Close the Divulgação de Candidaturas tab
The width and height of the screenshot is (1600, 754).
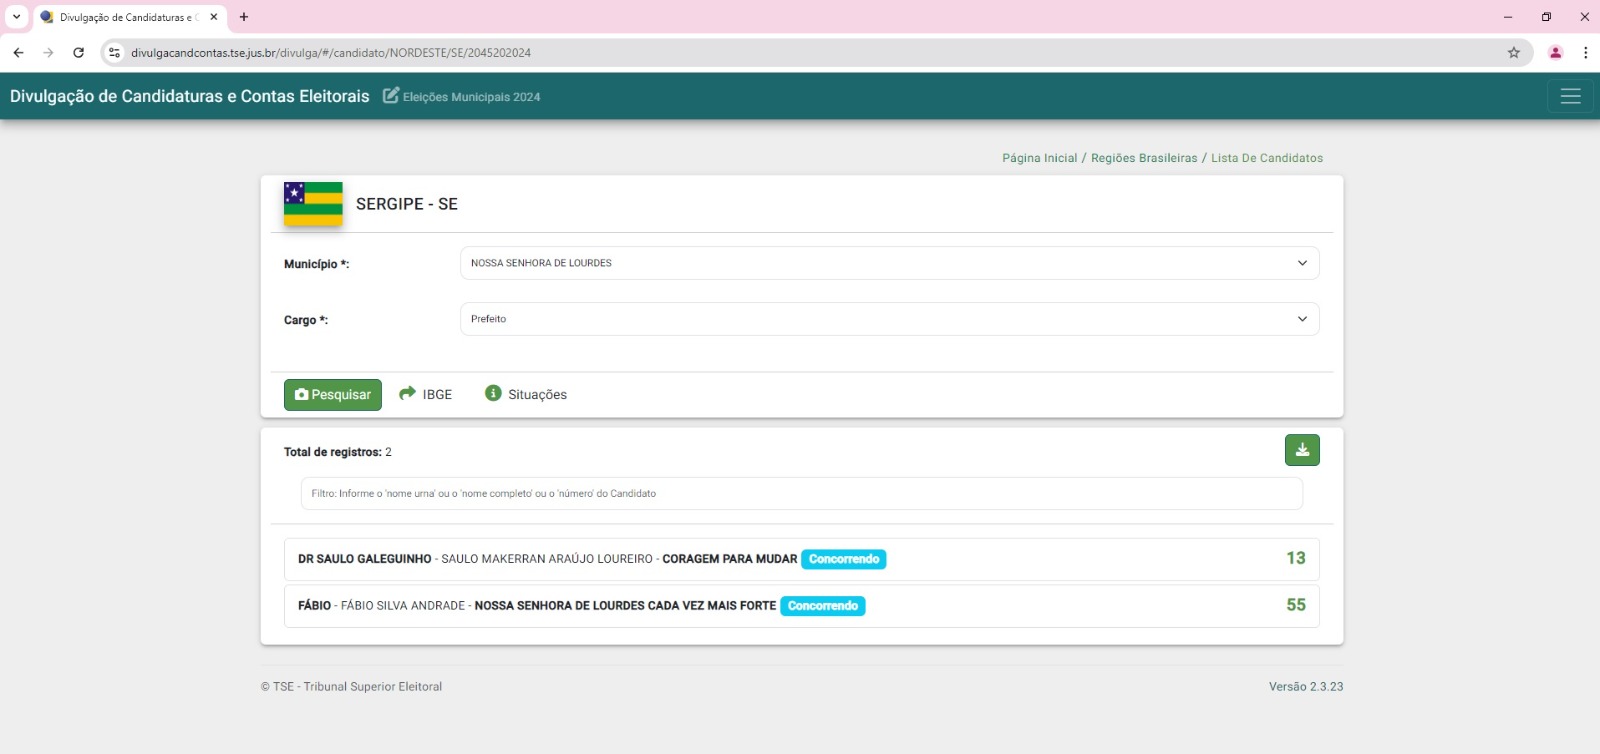pyautogui.click(x=214, y=17)
